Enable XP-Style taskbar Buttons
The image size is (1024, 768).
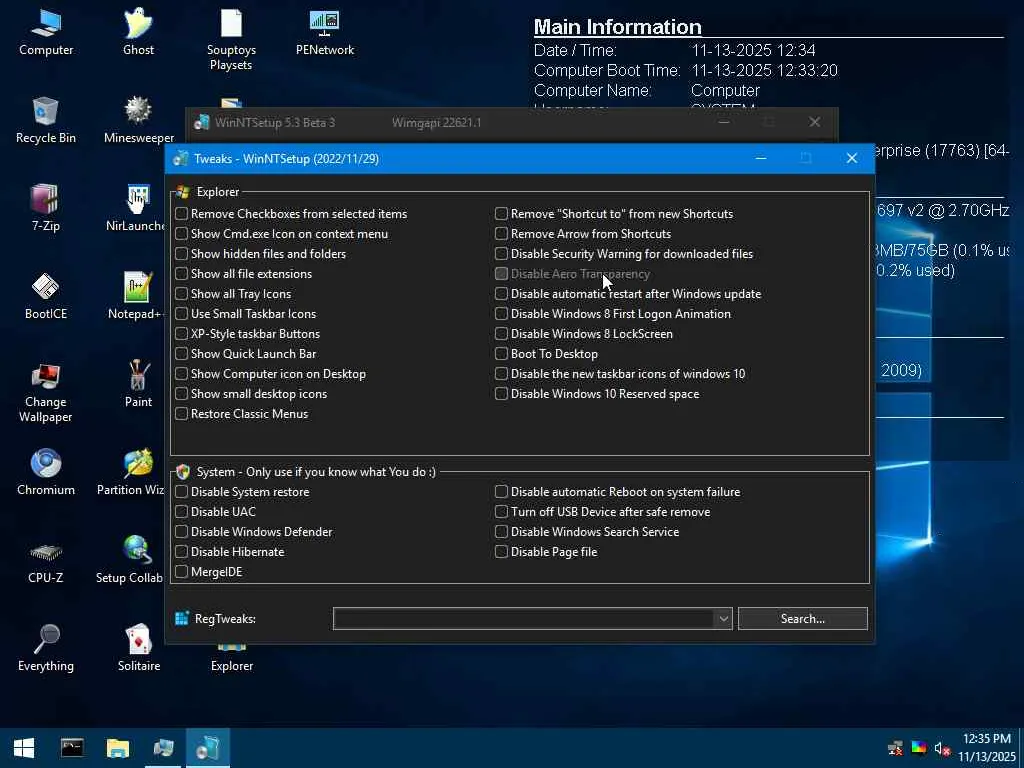(182, 334)
